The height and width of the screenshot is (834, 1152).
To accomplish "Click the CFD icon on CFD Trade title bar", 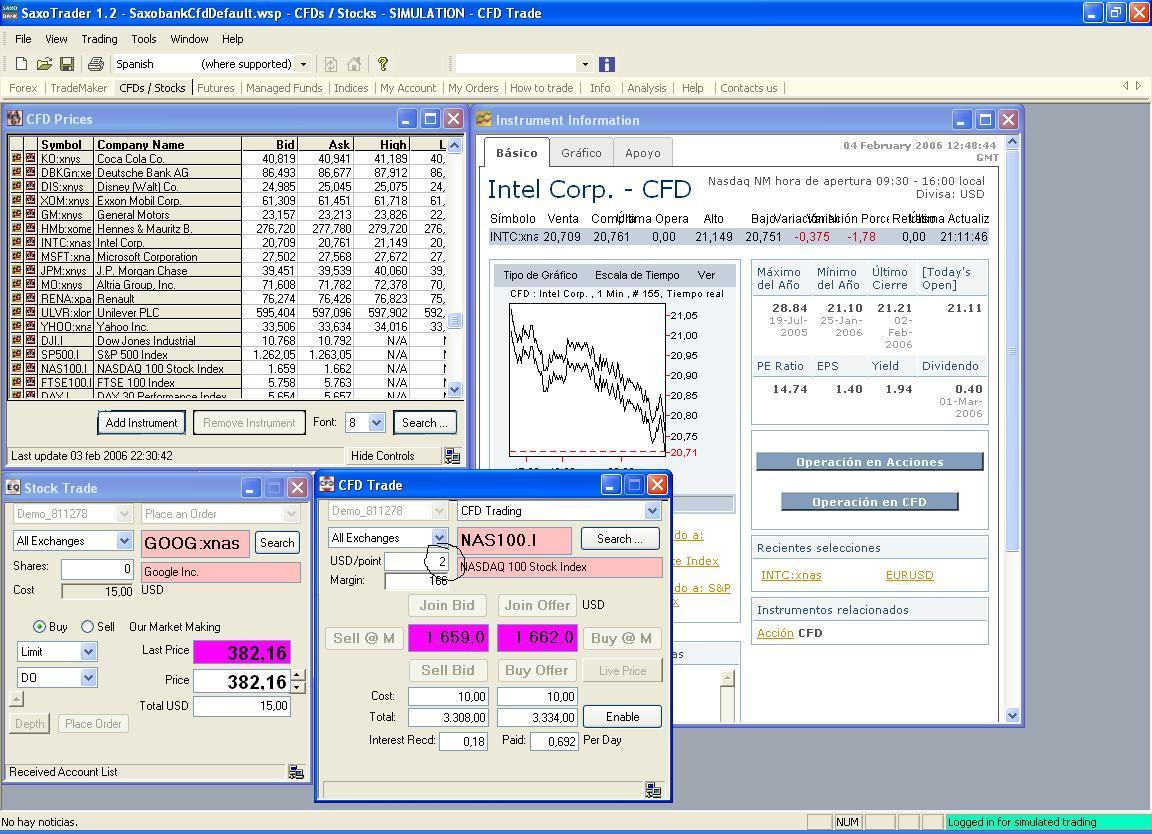I will (x=326, y=484).
